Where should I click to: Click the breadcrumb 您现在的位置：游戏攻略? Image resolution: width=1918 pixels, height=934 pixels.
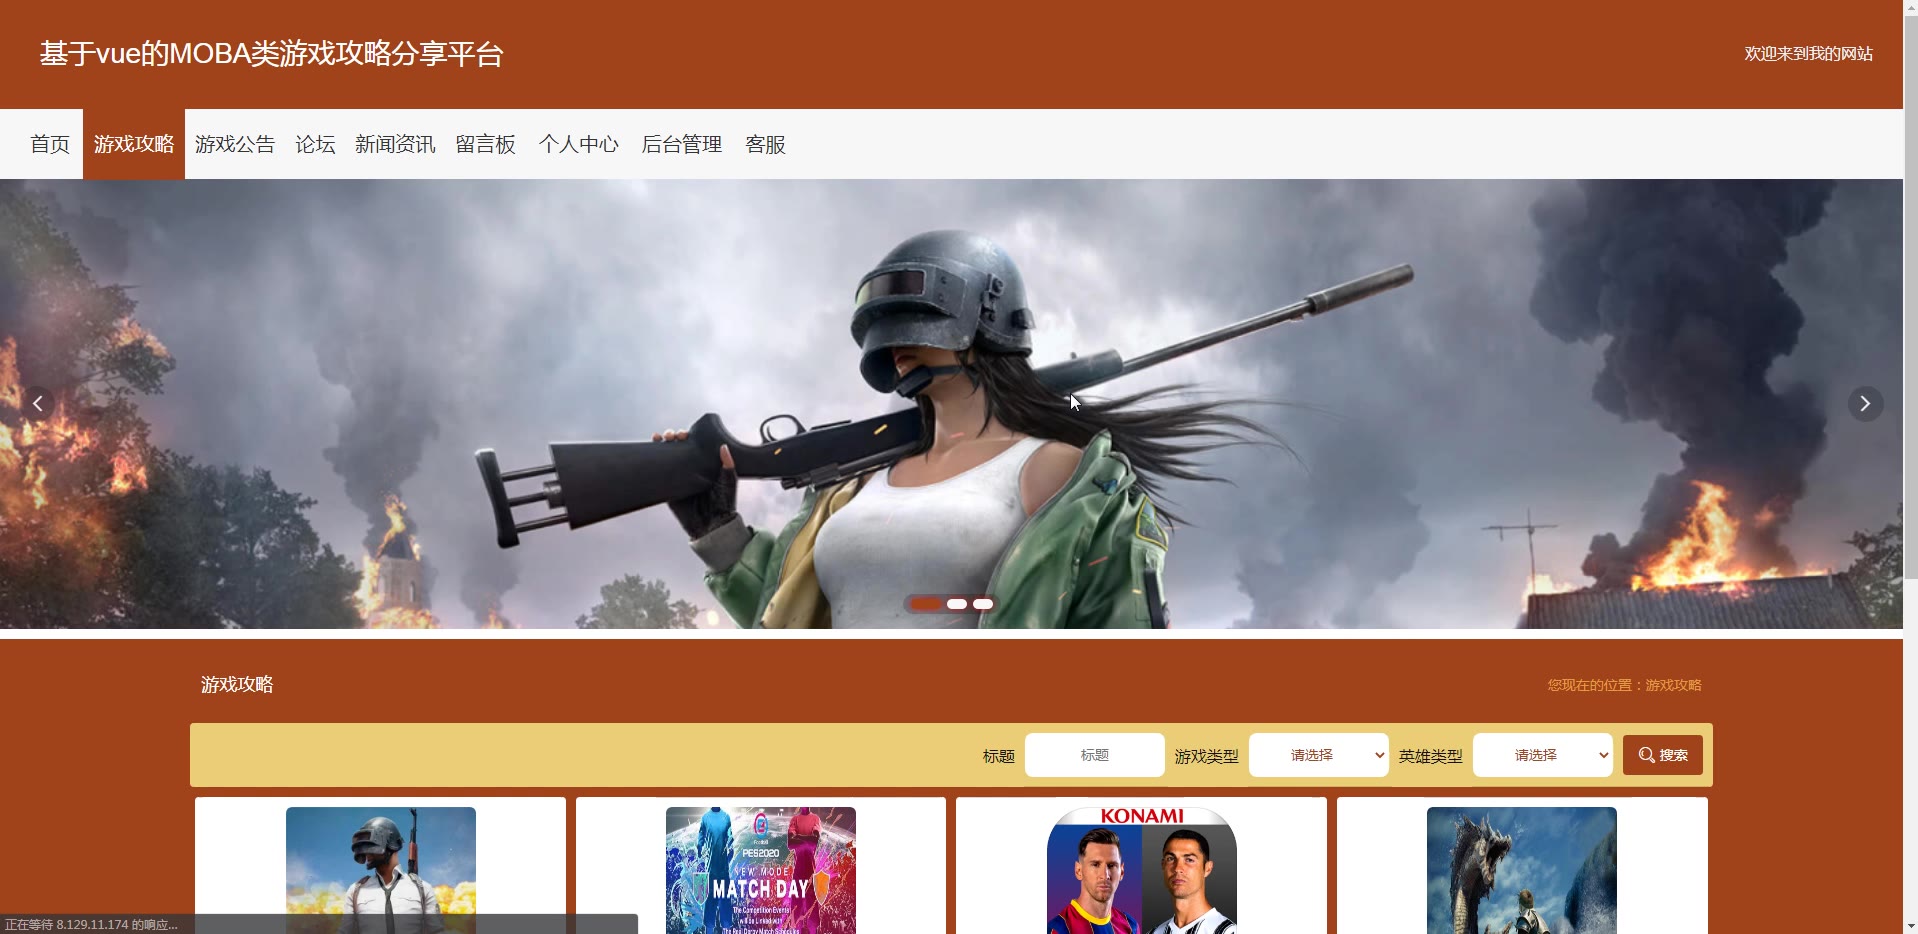coord(1624,685)
